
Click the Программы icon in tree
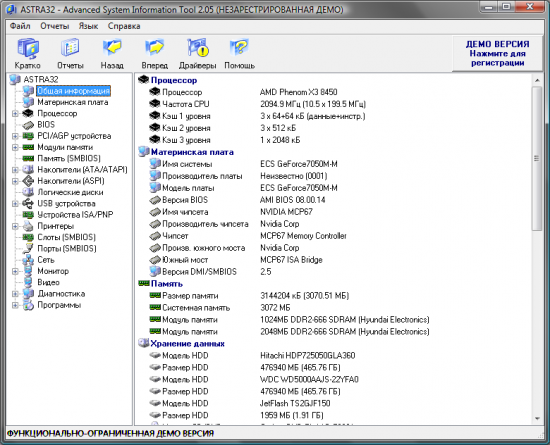tap(28, 305)
